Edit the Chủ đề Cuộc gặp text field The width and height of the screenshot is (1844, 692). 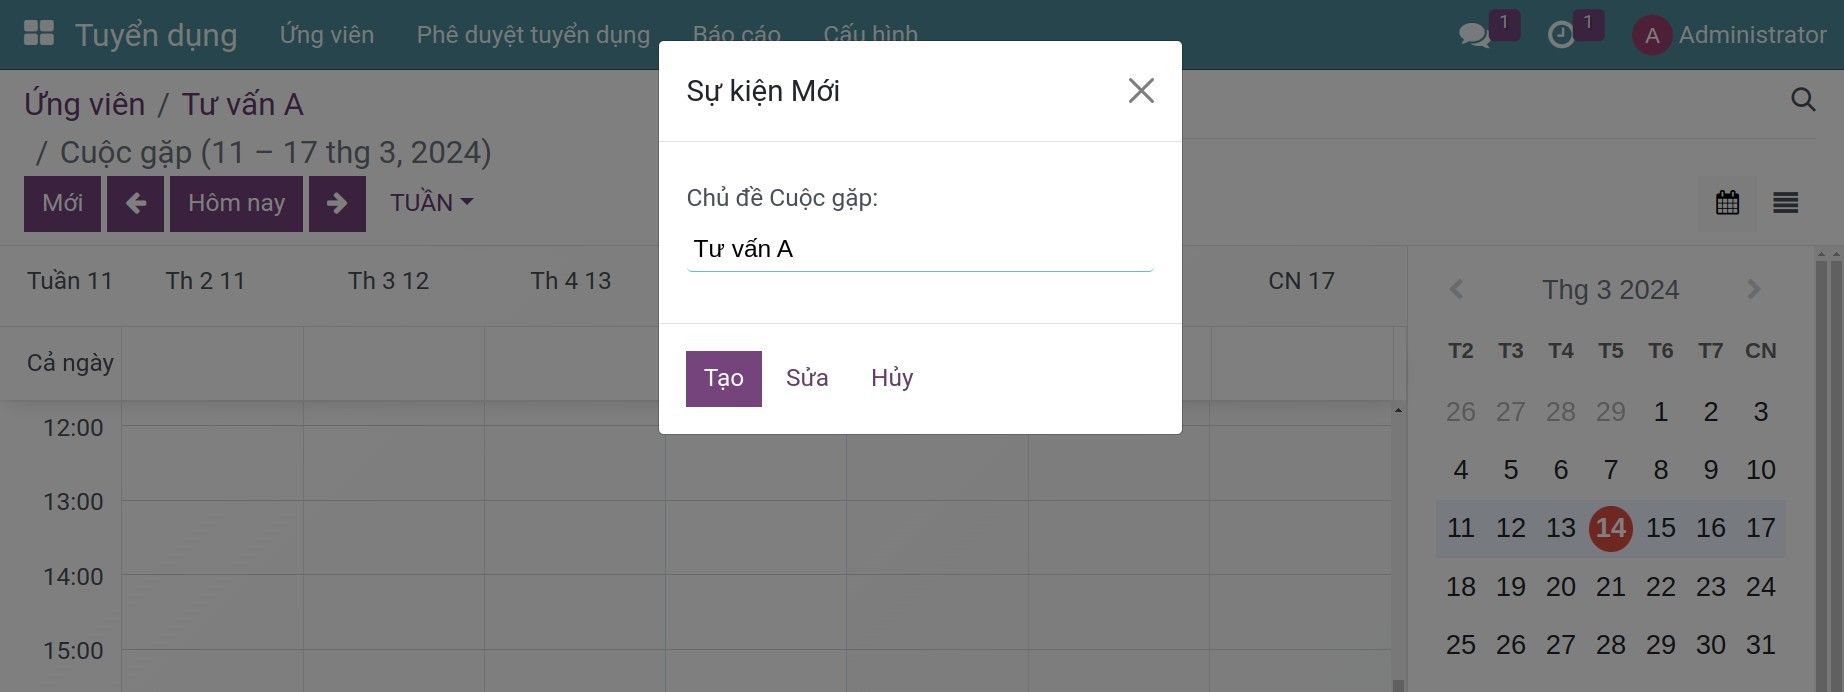pos(919,249)
